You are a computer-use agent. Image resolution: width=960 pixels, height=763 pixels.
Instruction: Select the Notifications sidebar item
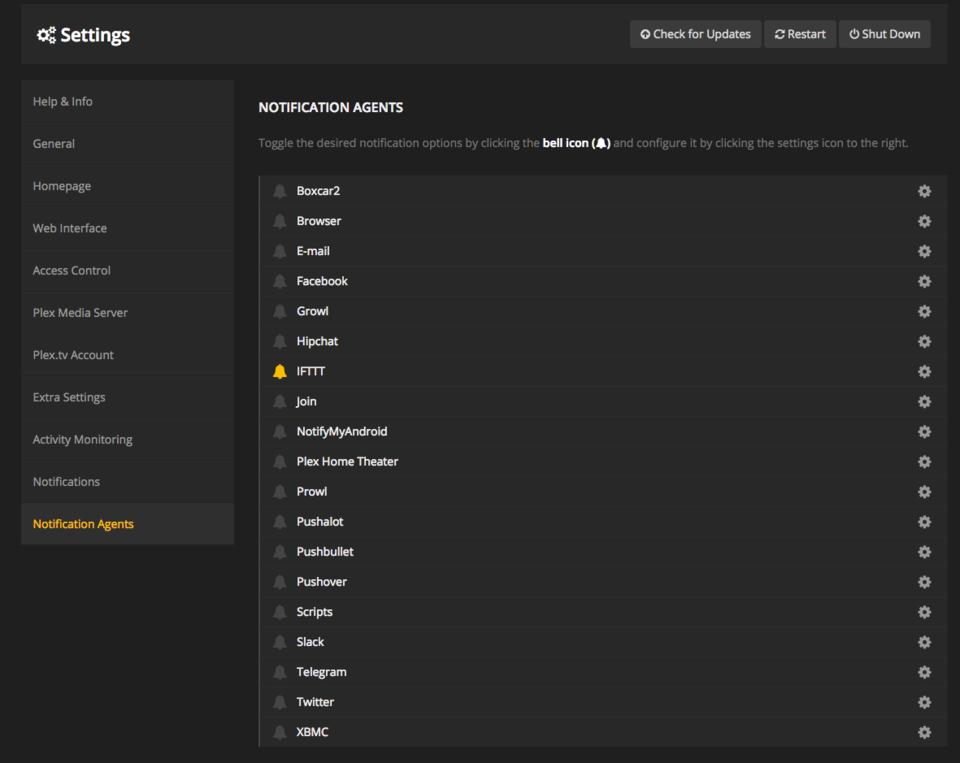[x=66, y=482]
